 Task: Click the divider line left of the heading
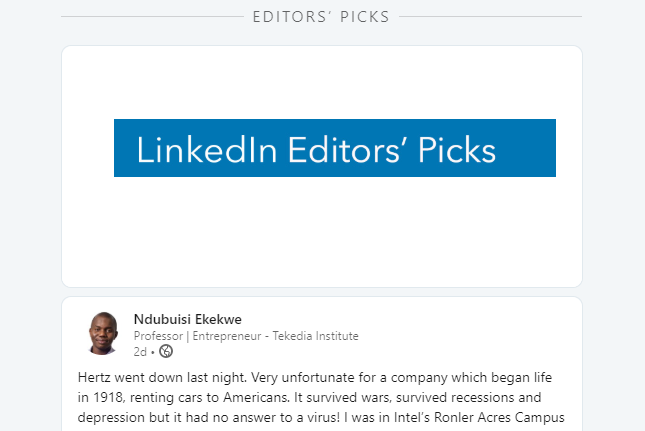pos(150,17)
